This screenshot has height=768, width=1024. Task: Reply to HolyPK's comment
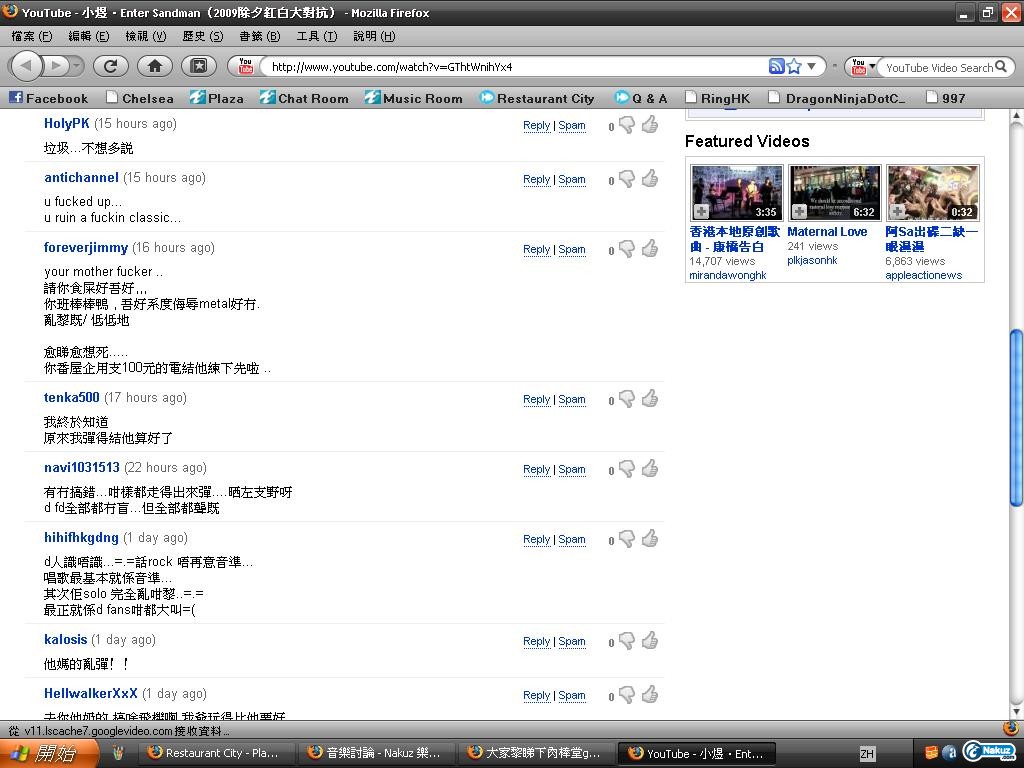(x=537, y=125)
